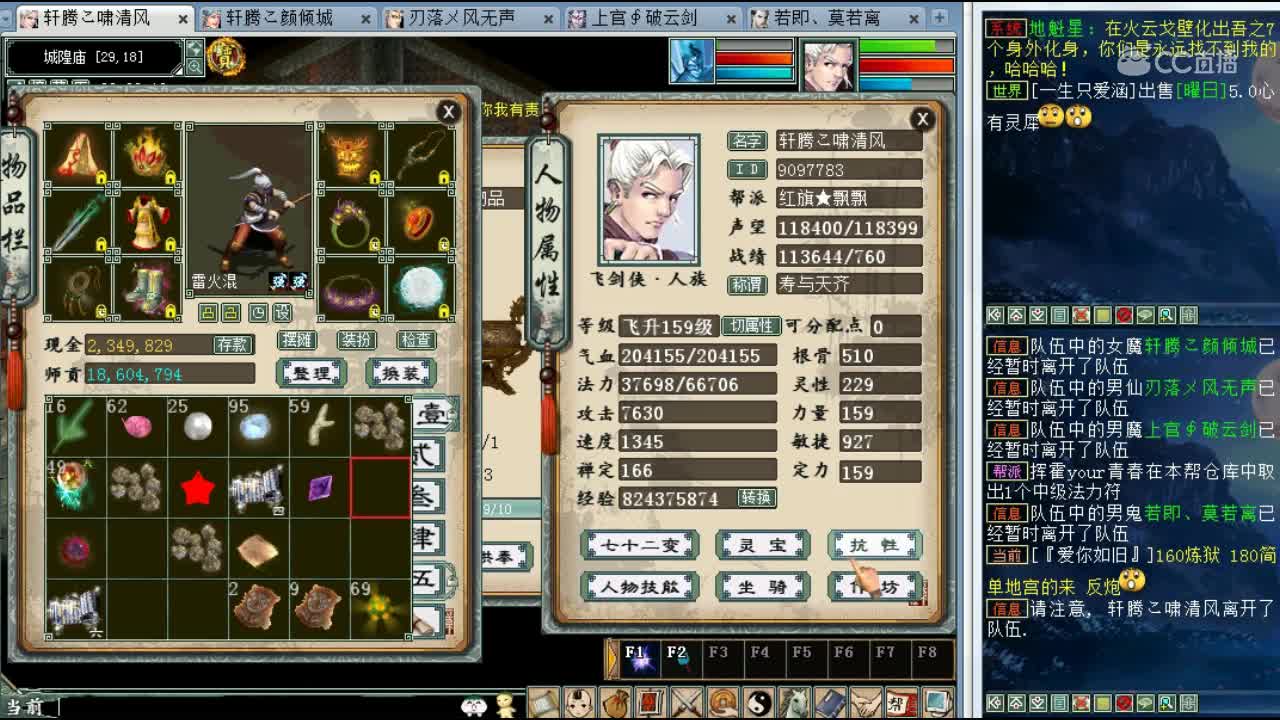Image resolution: width=1280 pixels, height=720 pixels.
Task: Click the 摆摊 stall button
Action: pyautogui.click(x=297, y=340)
